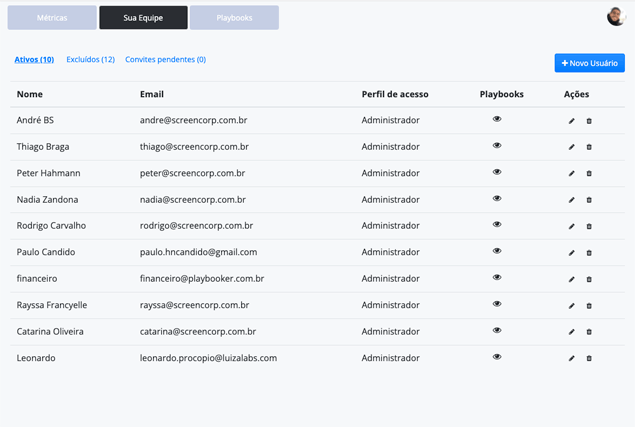Edit the Paulo Candido user
This screenshot has height=441, width=635.
[x=571, y=253]
